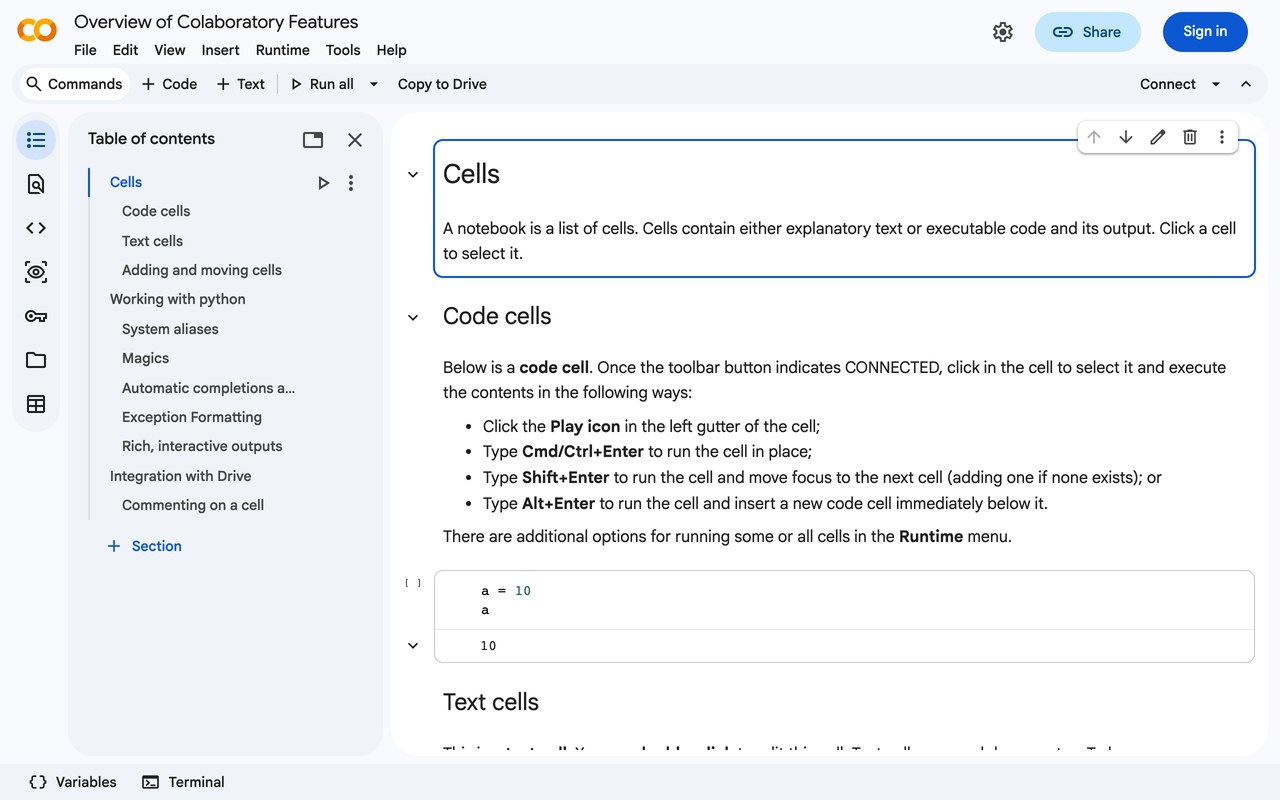Go to System aliases entry
The width and height of the screenshot is (1280, 800).
[170, 329]
